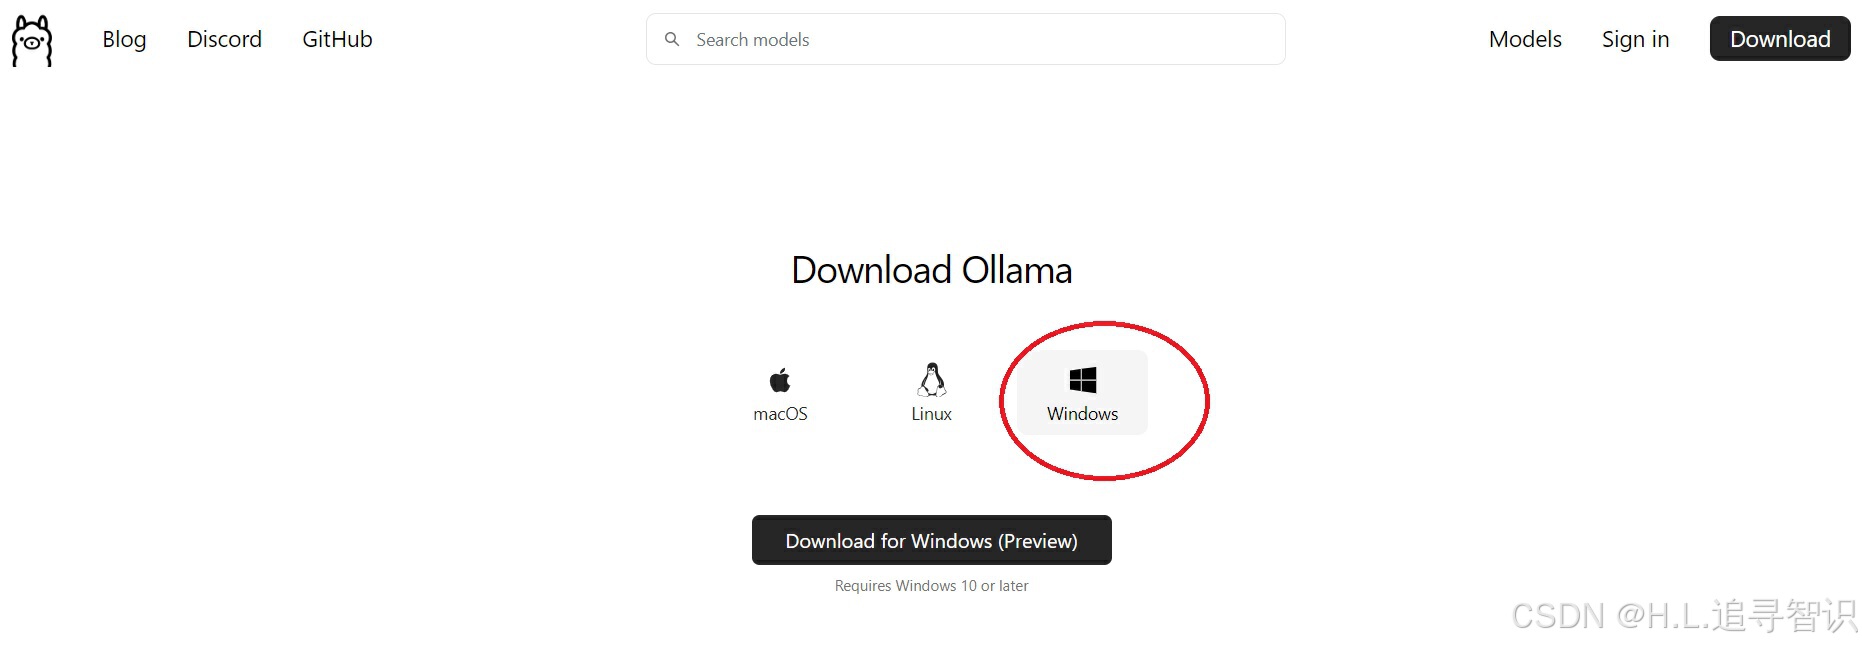
Task: Click the CSDN watermark text
Action: click(1685, 616)
